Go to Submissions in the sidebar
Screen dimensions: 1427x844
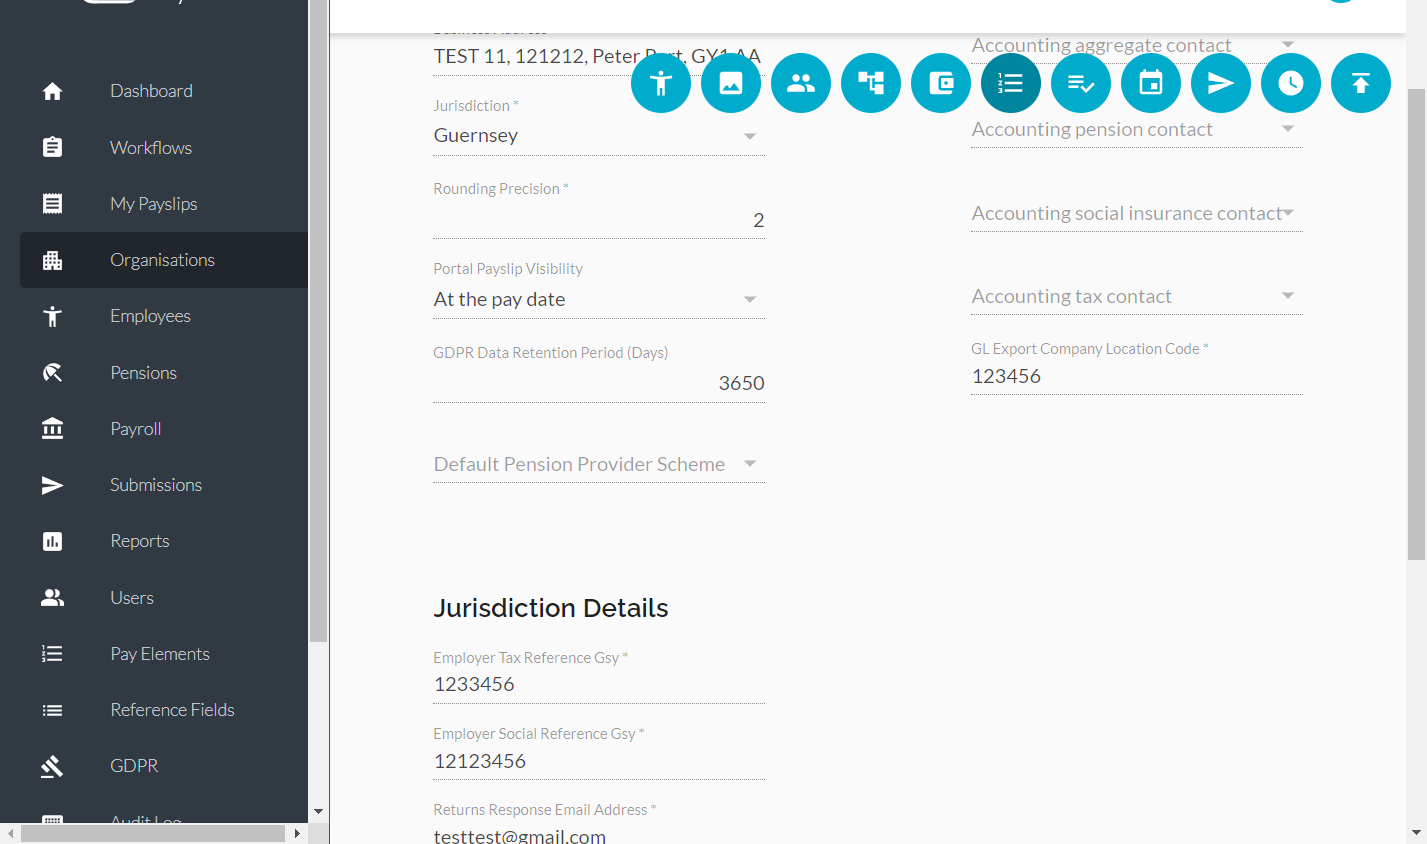click(x=156, y=485)
